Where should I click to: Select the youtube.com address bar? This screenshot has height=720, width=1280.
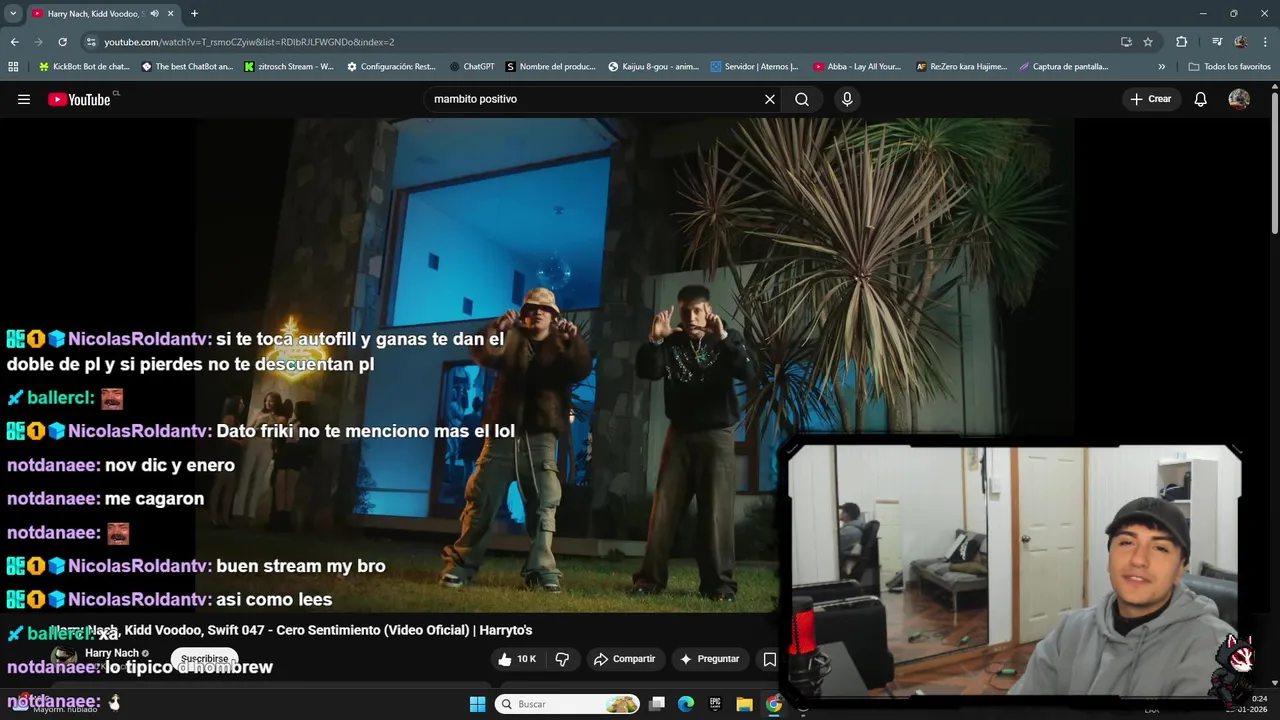click(600, 42)
